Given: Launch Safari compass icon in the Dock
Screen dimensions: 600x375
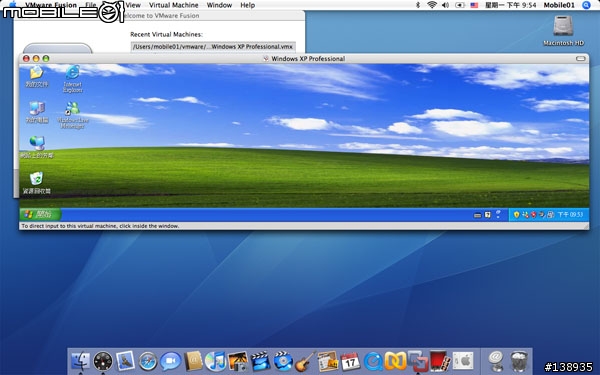Looking at the screenshot, I should click(148, 361).
